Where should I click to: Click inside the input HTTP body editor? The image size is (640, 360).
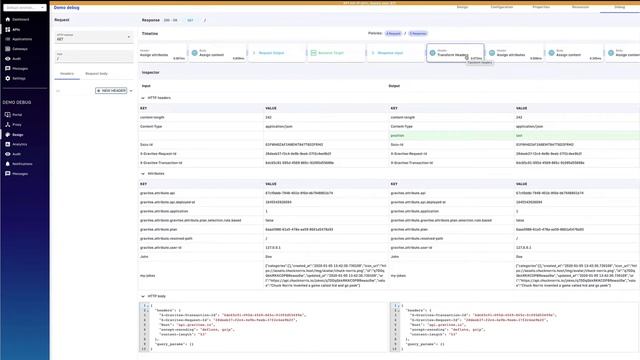263,327
